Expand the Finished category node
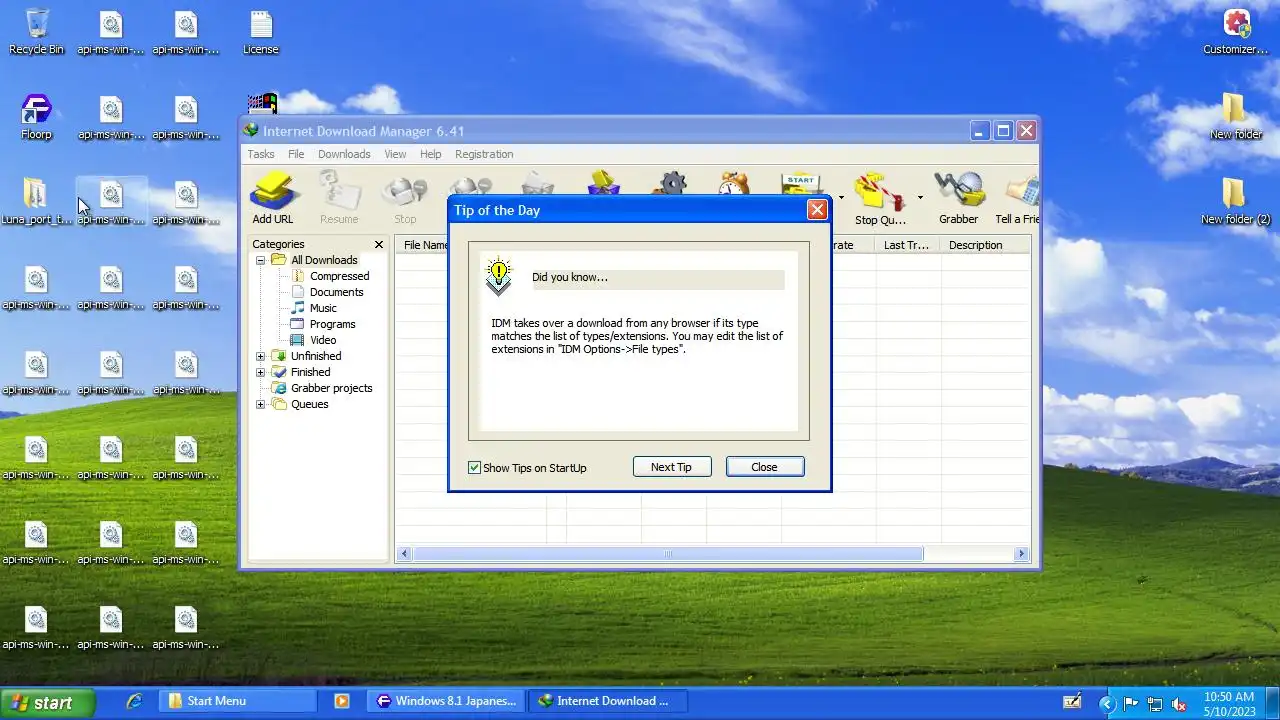 point(261,372)
